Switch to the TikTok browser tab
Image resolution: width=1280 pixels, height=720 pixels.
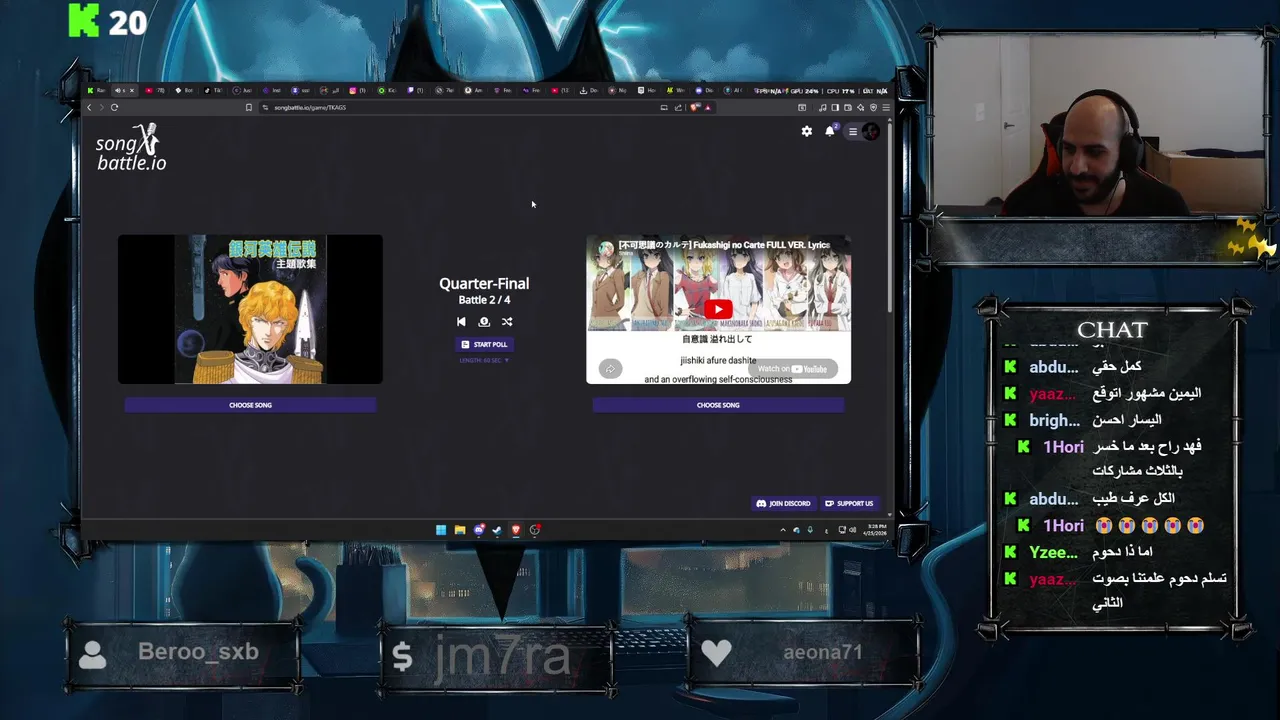tap(213, 91)
